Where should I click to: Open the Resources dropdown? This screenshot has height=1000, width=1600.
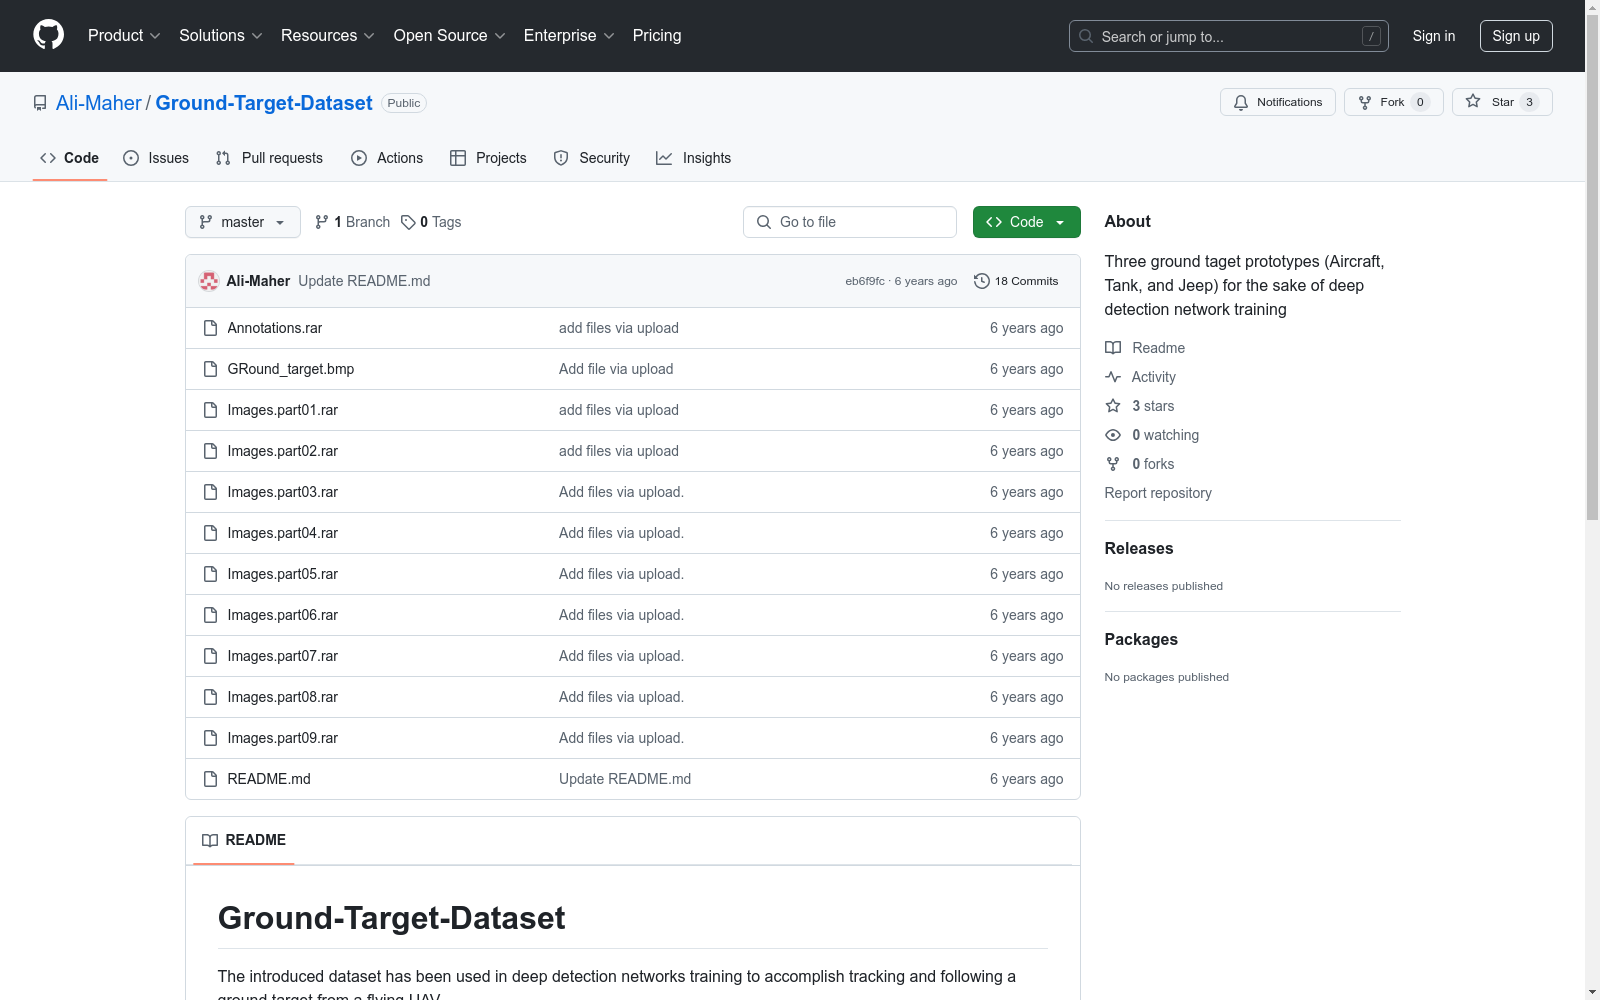point(328,36)
